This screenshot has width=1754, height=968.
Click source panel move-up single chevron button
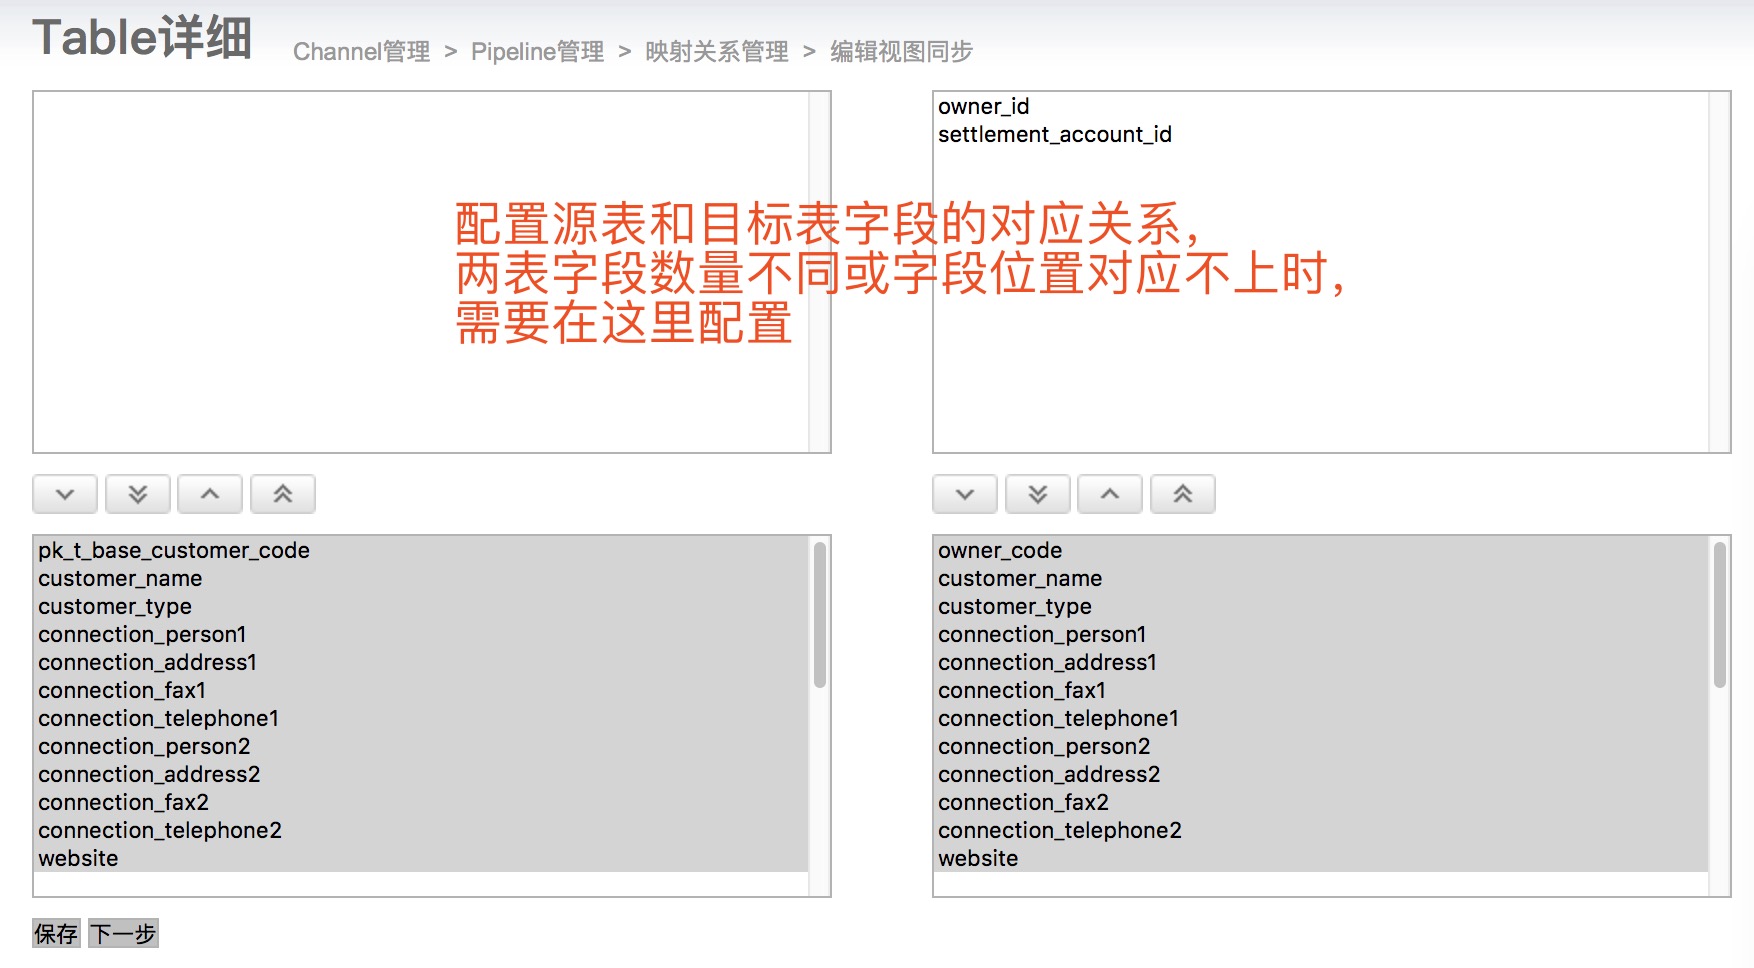tap(210, 494)
